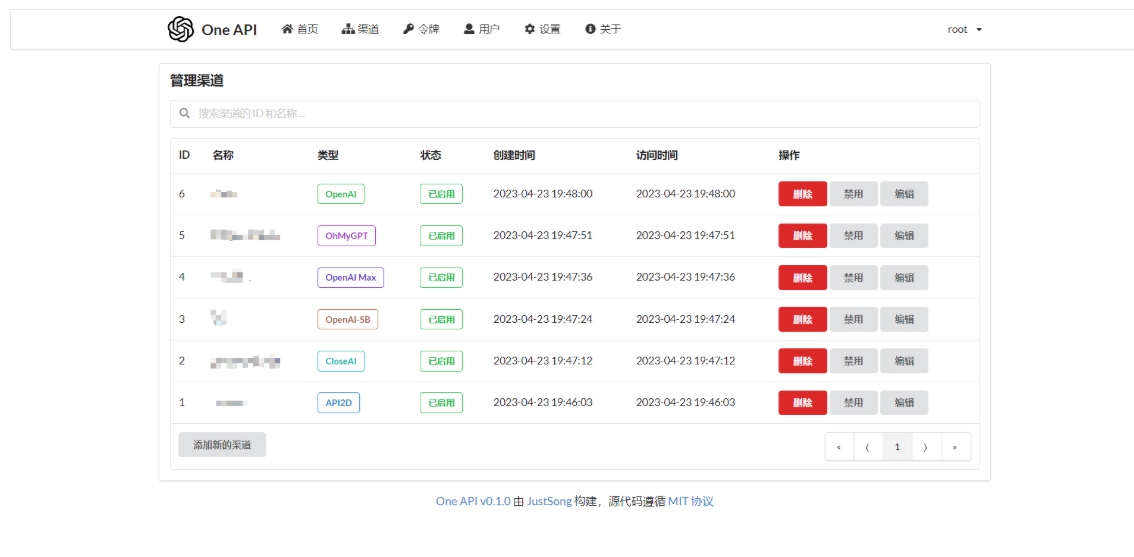Jump to last page with » button

click(x=955, y=447)
